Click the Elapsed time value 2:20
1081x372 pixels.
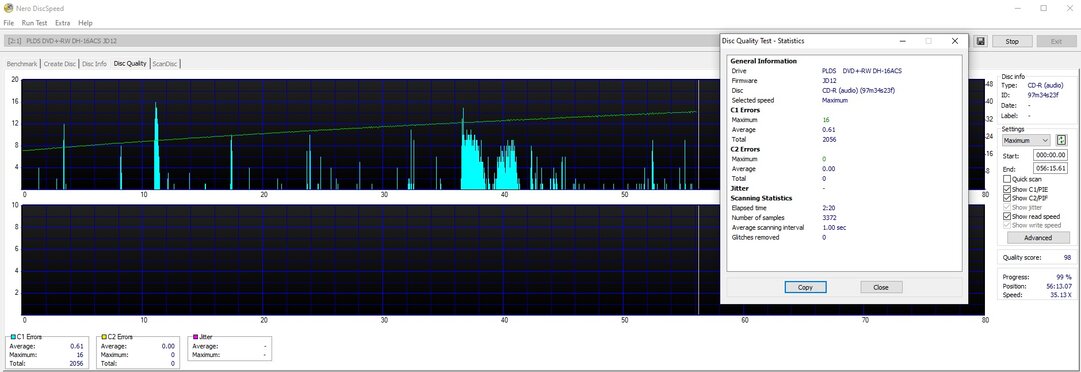click(828, 207)
